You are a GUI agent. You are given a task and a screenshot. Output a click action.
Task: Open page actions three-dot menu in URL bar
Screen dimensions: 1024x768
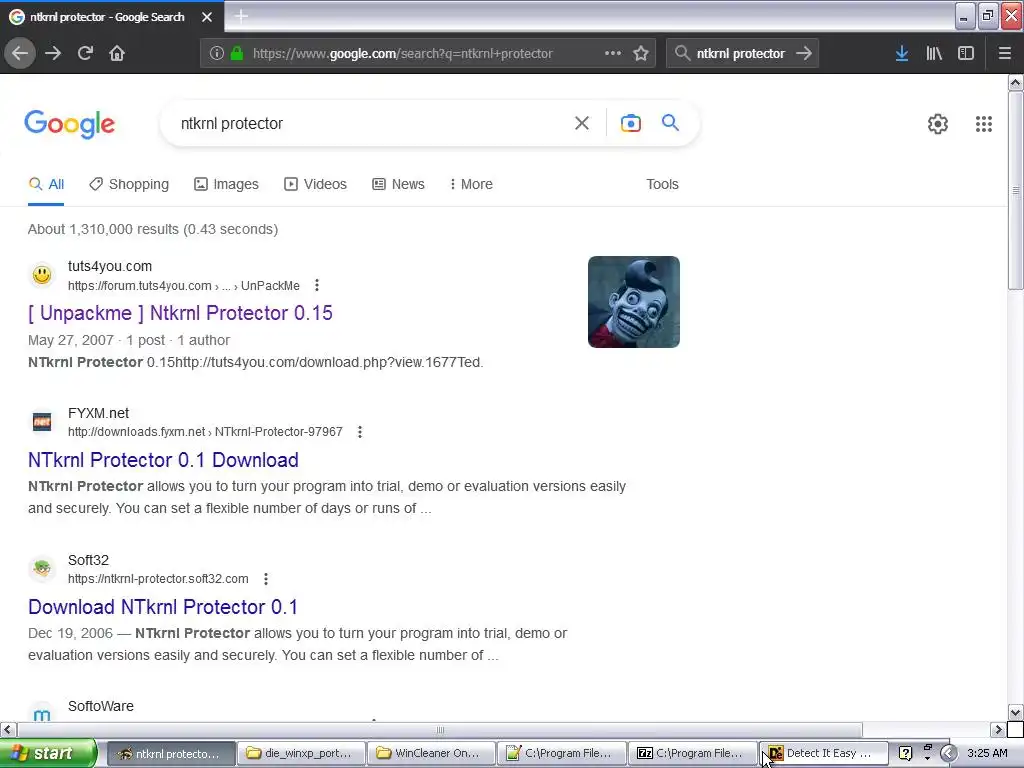[x=613, y=54]
